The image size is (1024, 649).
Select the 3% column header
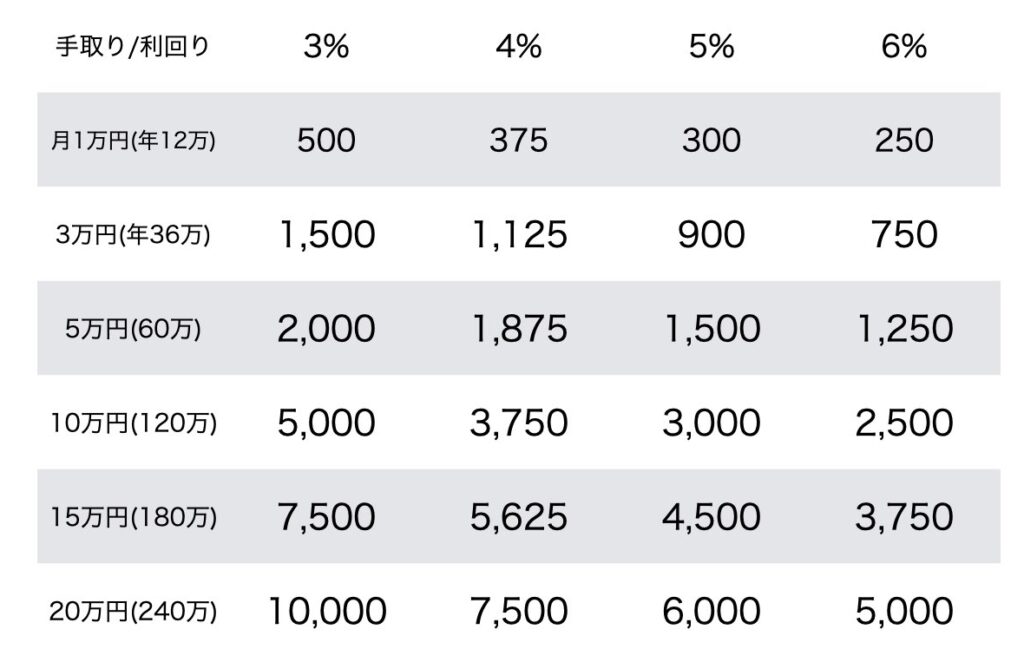(326, 46)
